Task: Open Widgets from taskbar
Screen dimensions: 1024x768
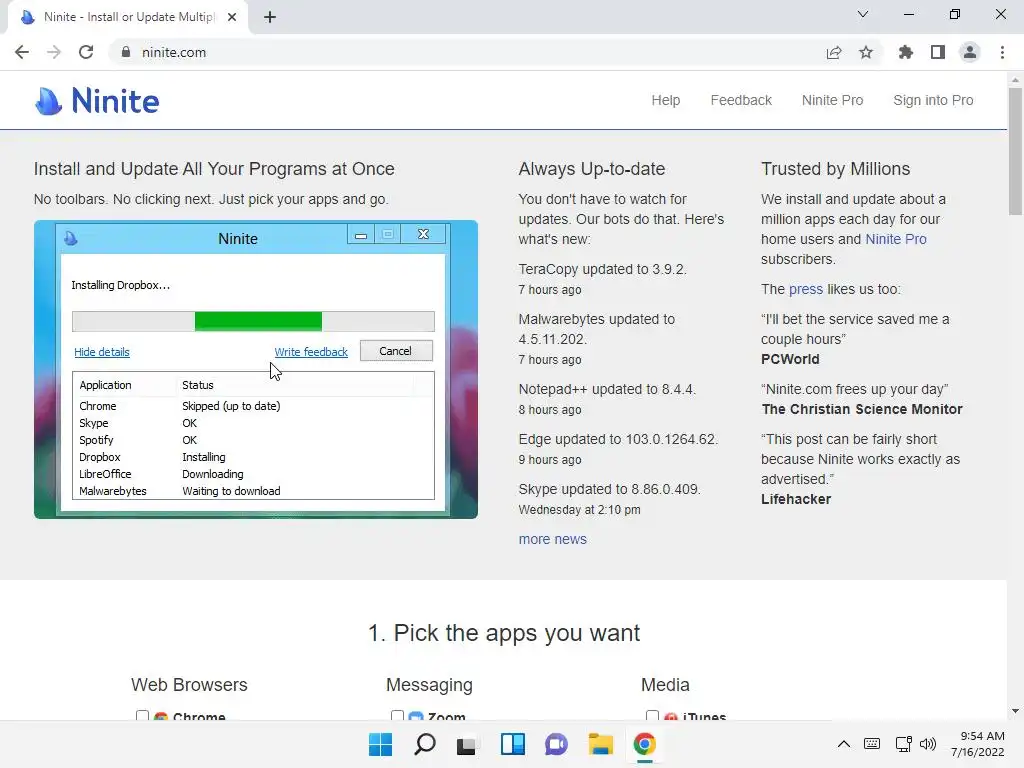Action: pos(513,744)
